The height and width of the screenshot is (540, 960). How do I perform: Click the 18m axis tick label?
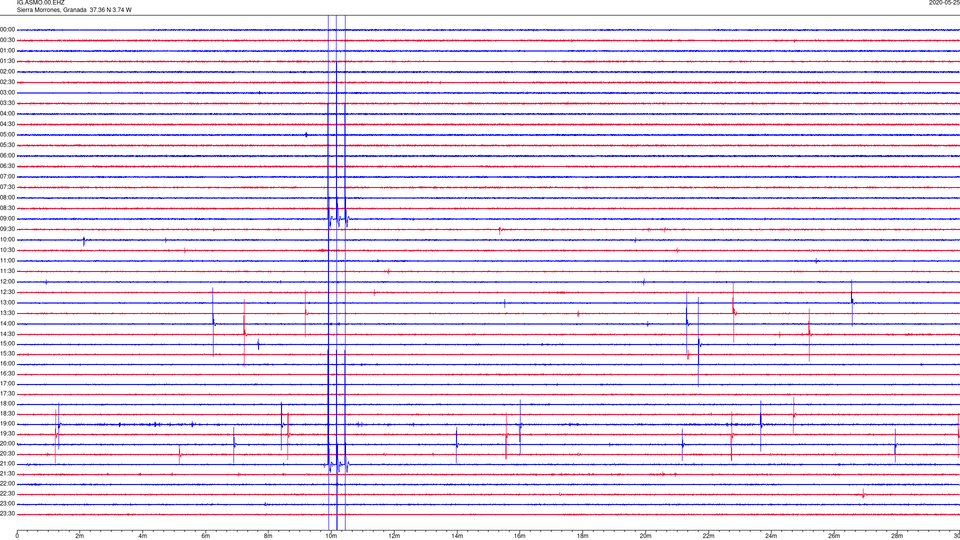(x=582, y=536)
